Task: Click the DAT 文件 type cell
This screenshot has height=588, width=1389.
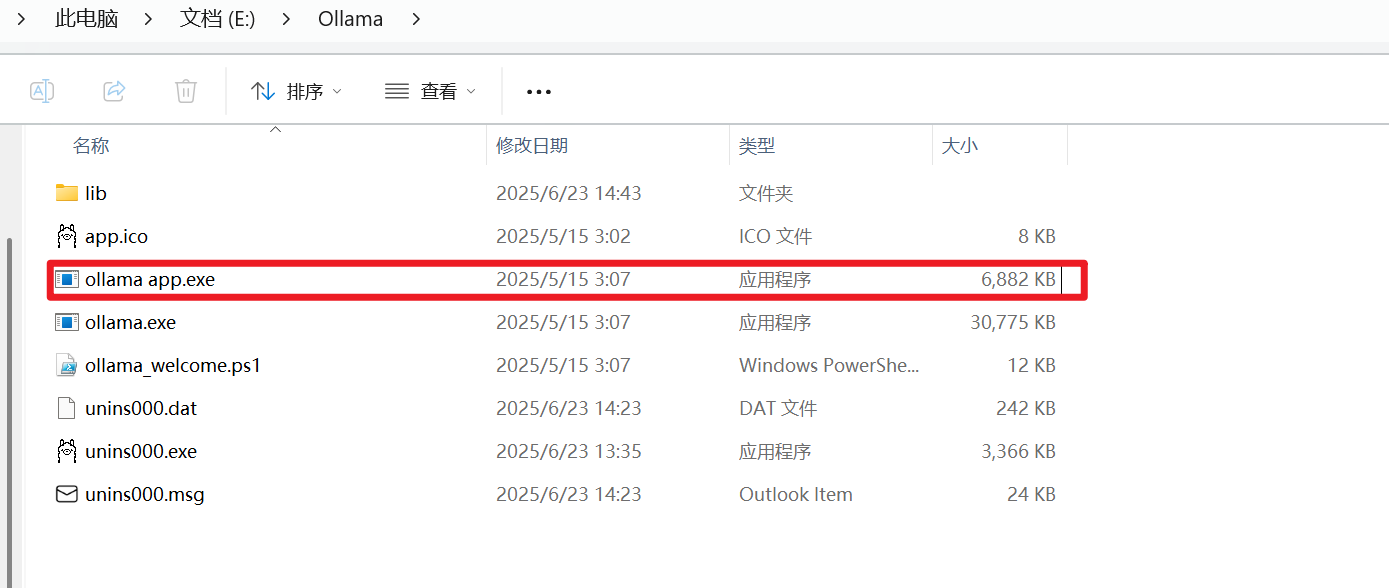Action: [778, 409]
